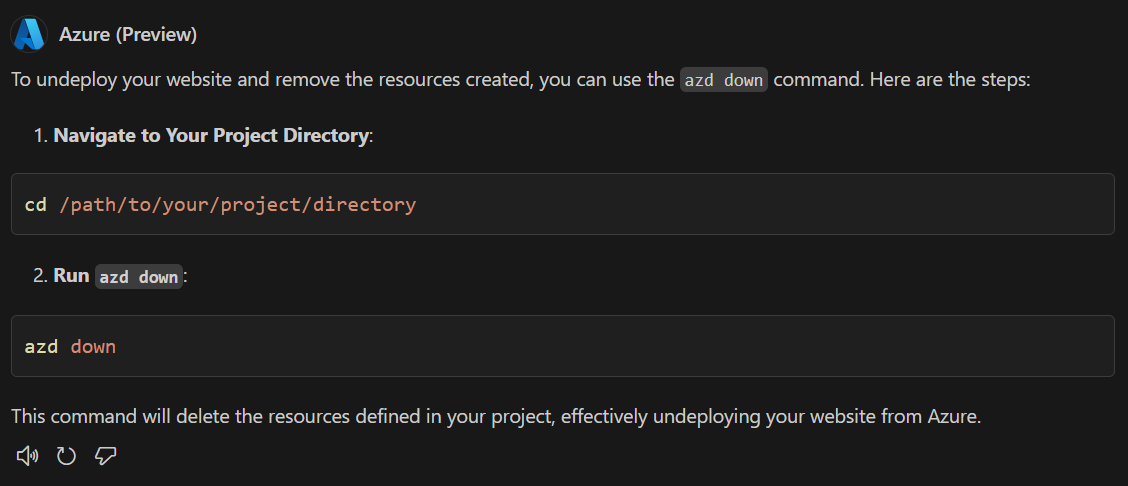Click the final paragraph about deleting resources

pos(496,416)
